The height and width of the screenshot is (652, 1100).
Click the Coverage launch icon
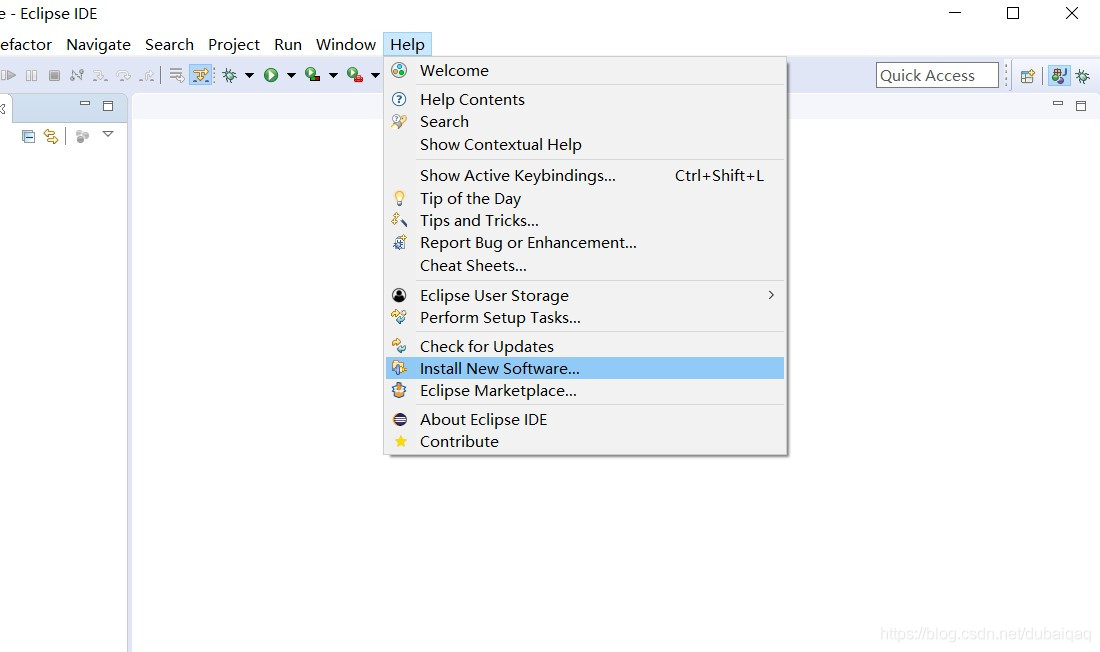[x=313, y=75]
